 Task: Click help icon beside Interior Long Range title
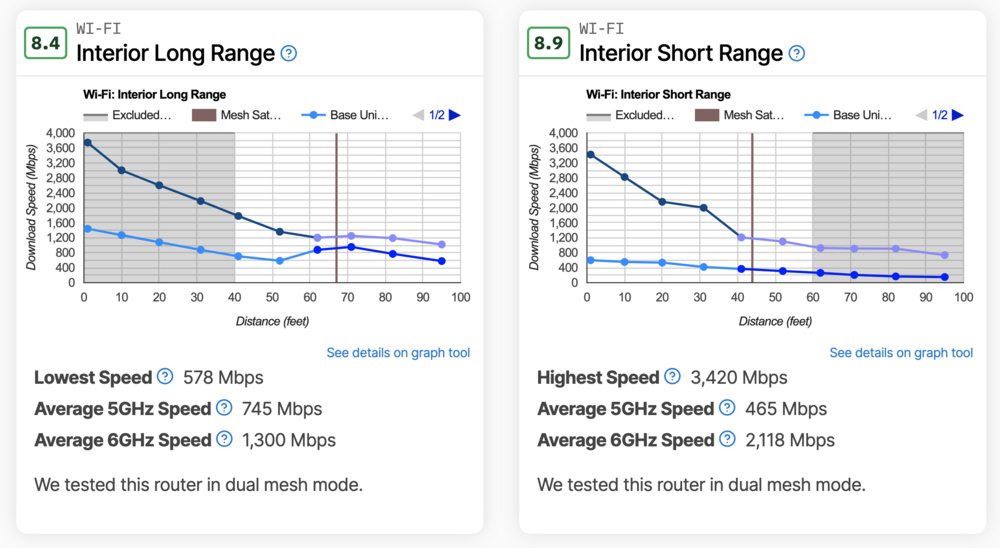289,53
